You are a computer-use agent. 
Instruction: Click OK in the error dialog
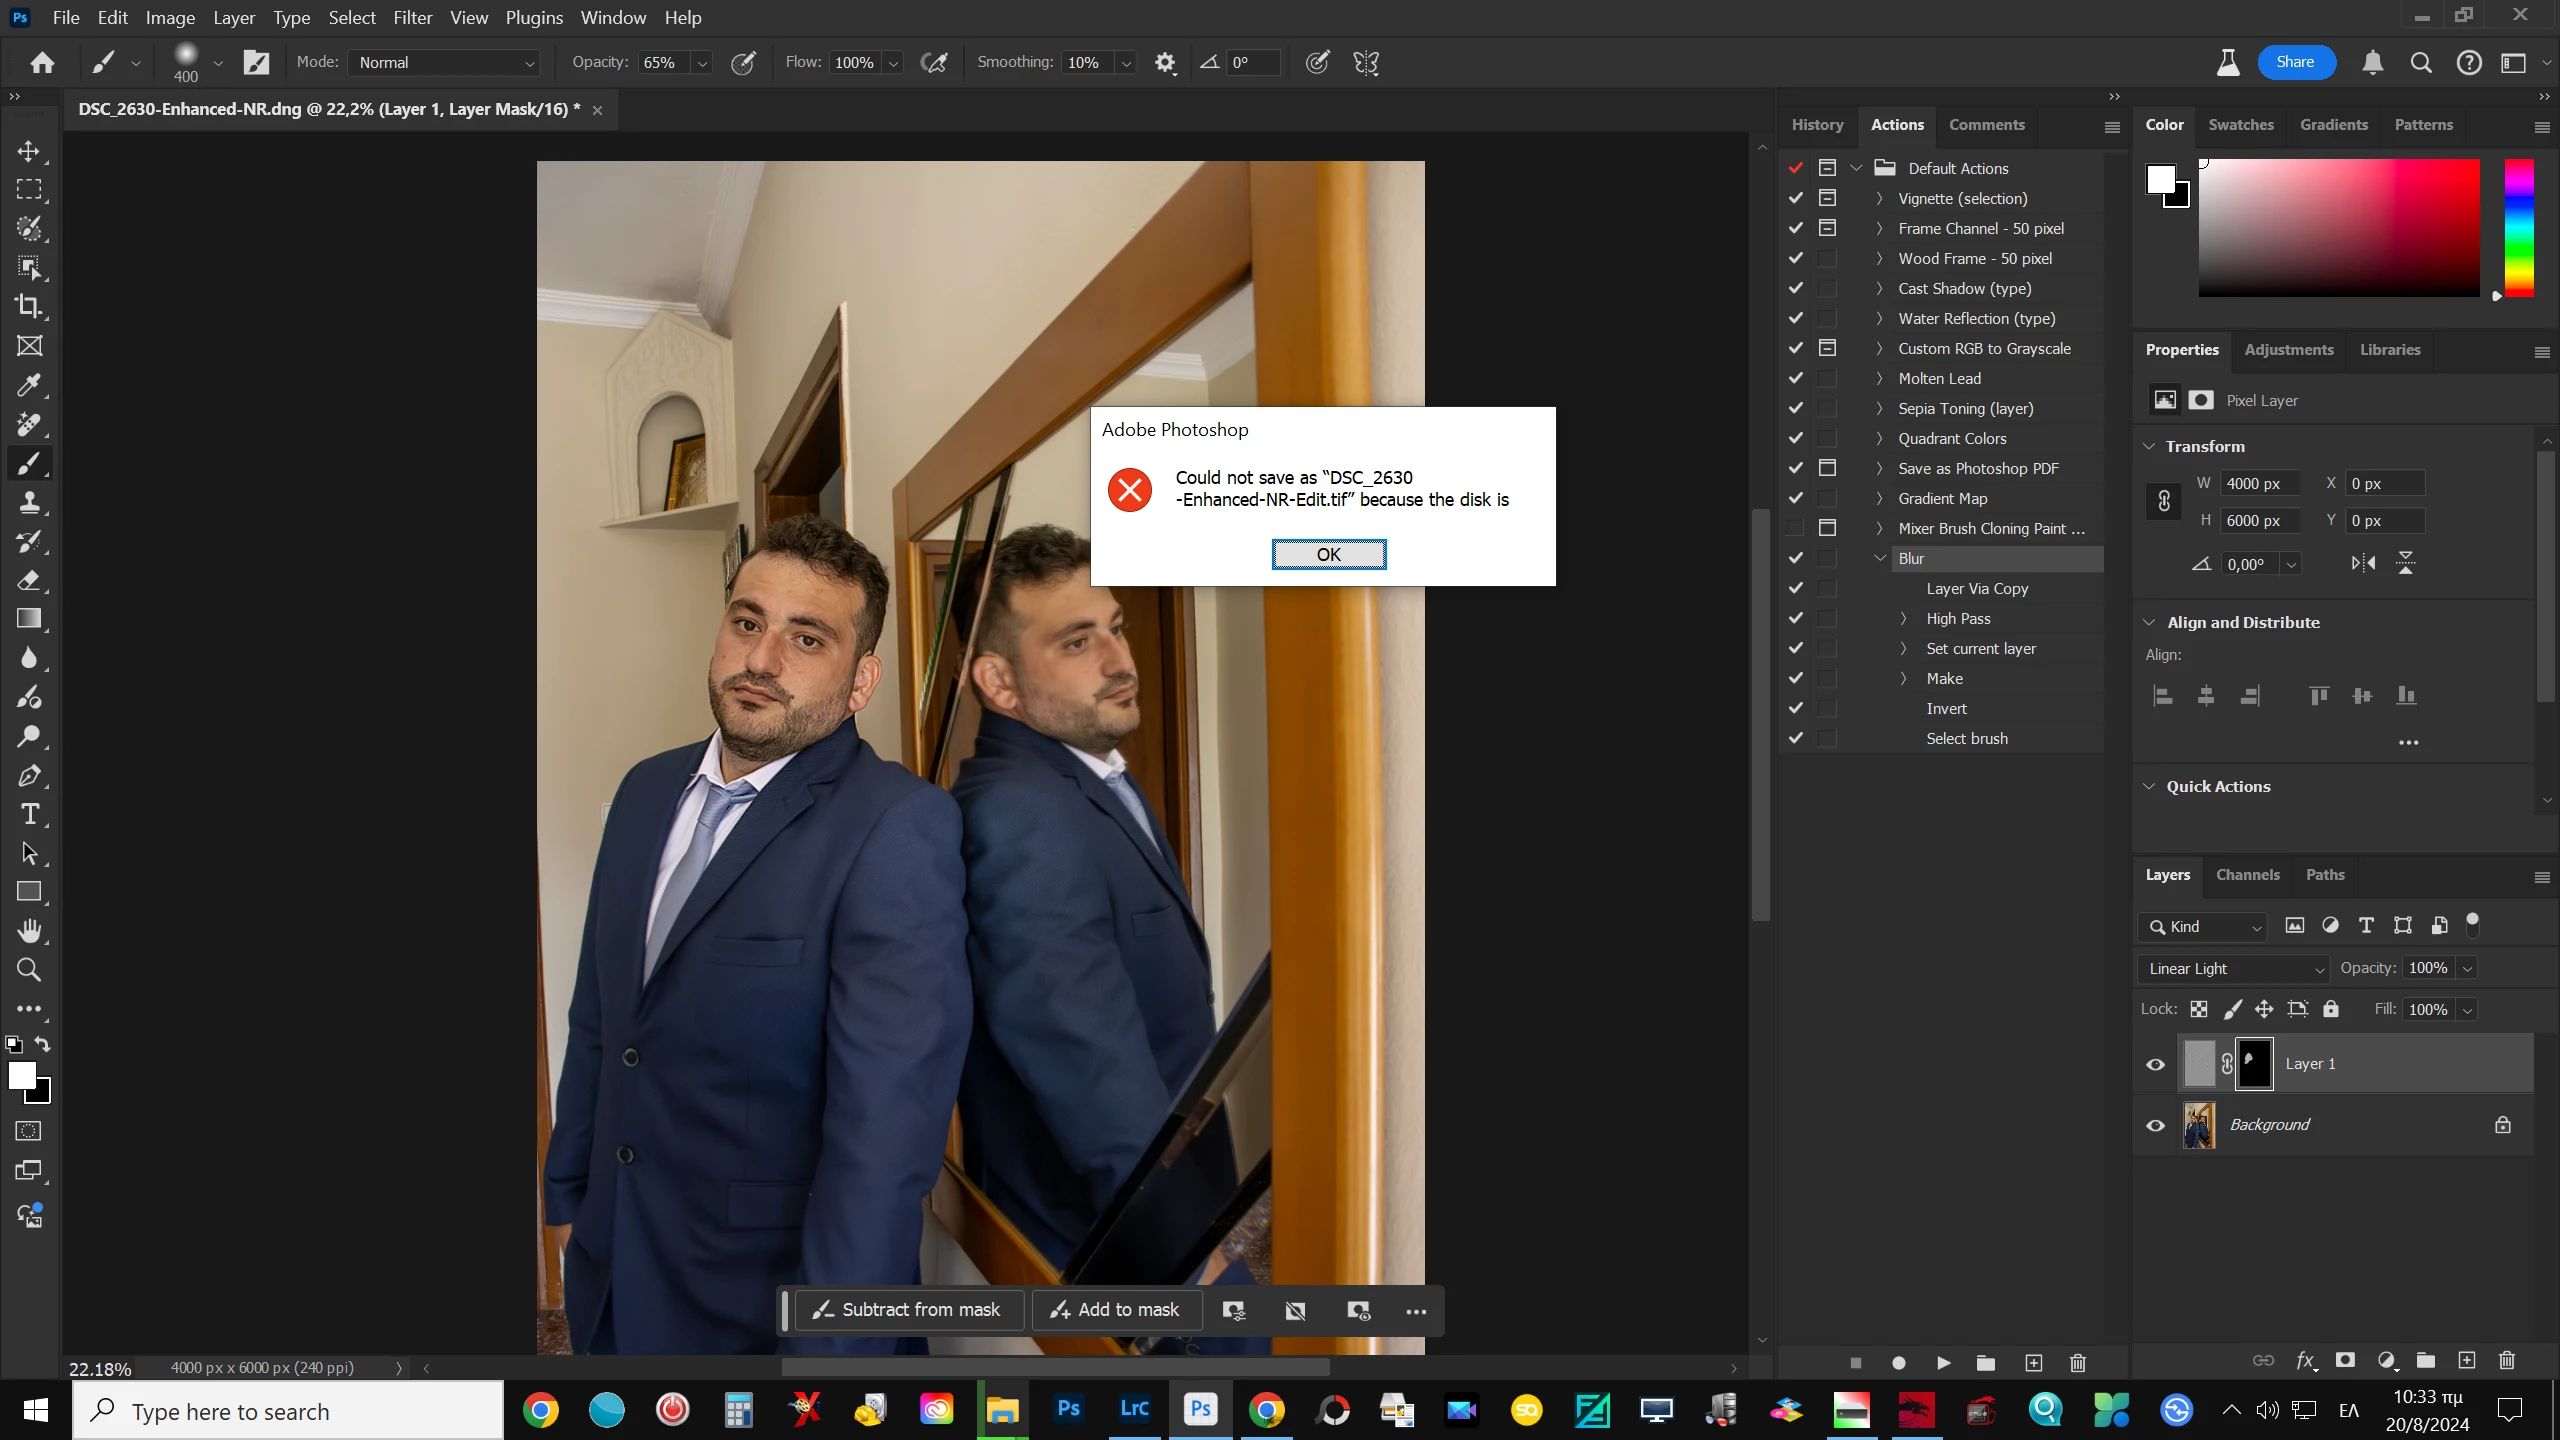(1328, 554)
